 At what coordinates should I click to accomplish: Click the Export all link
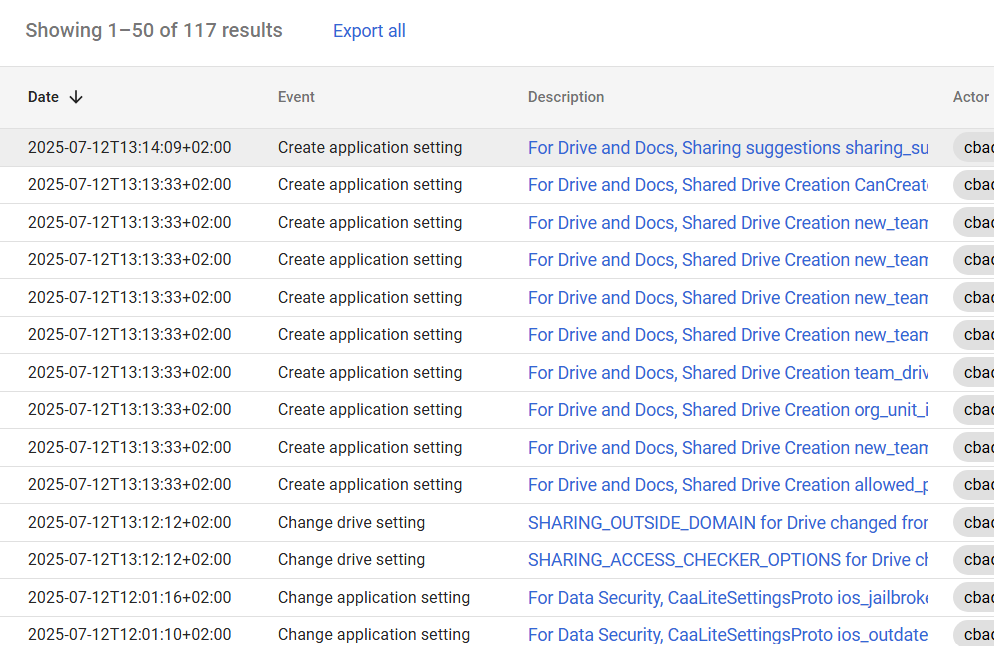368,31
